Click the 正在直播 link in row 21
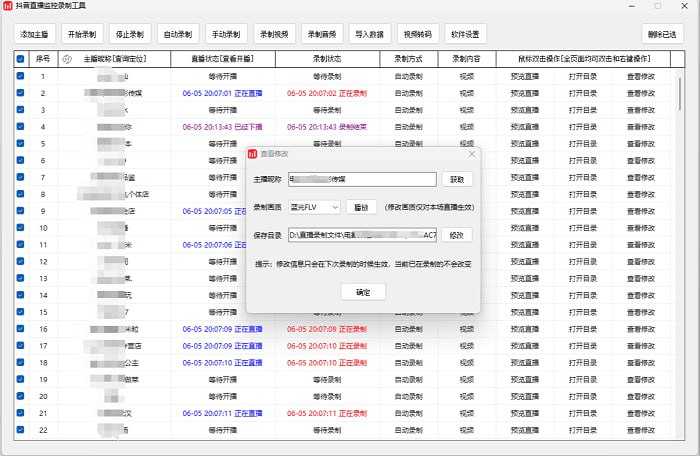The image size is (700, 456). [248, 413]
